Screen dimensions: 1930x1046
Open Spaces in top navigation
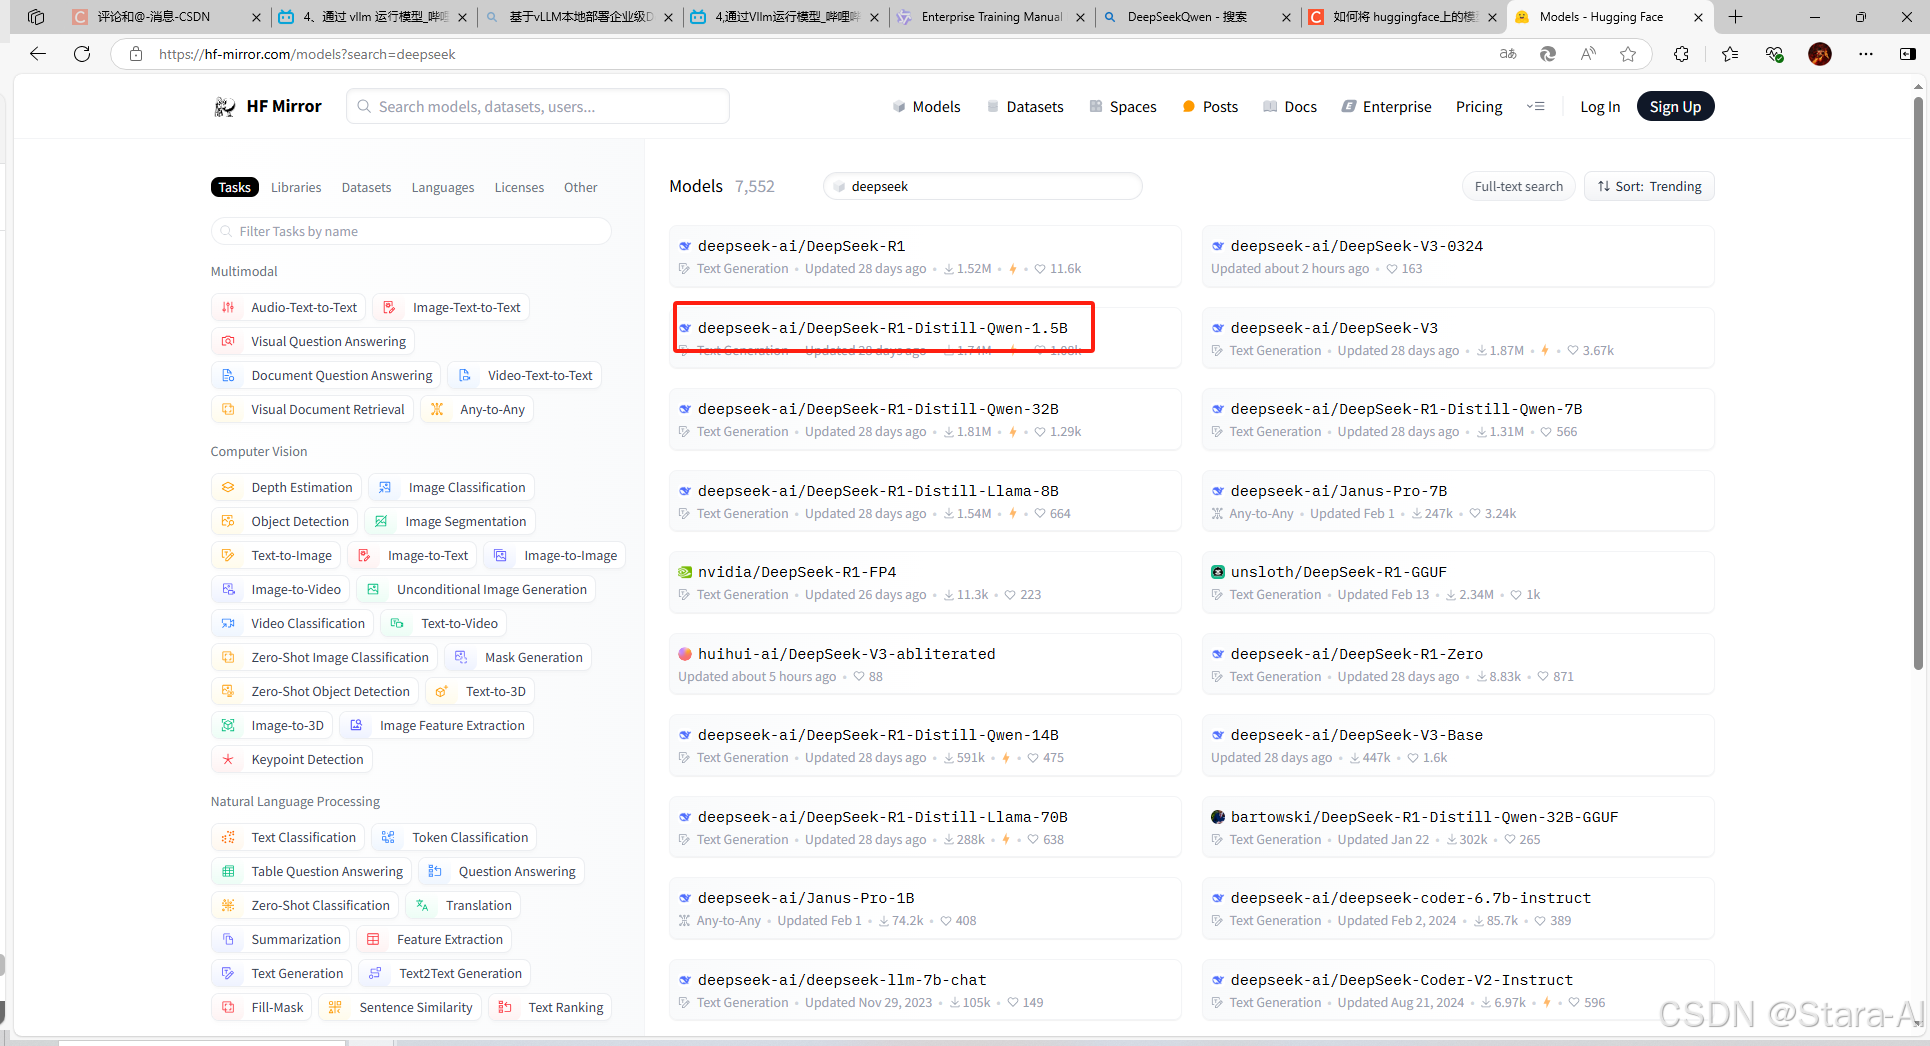pyautogui.click(x=1123, y=106)
